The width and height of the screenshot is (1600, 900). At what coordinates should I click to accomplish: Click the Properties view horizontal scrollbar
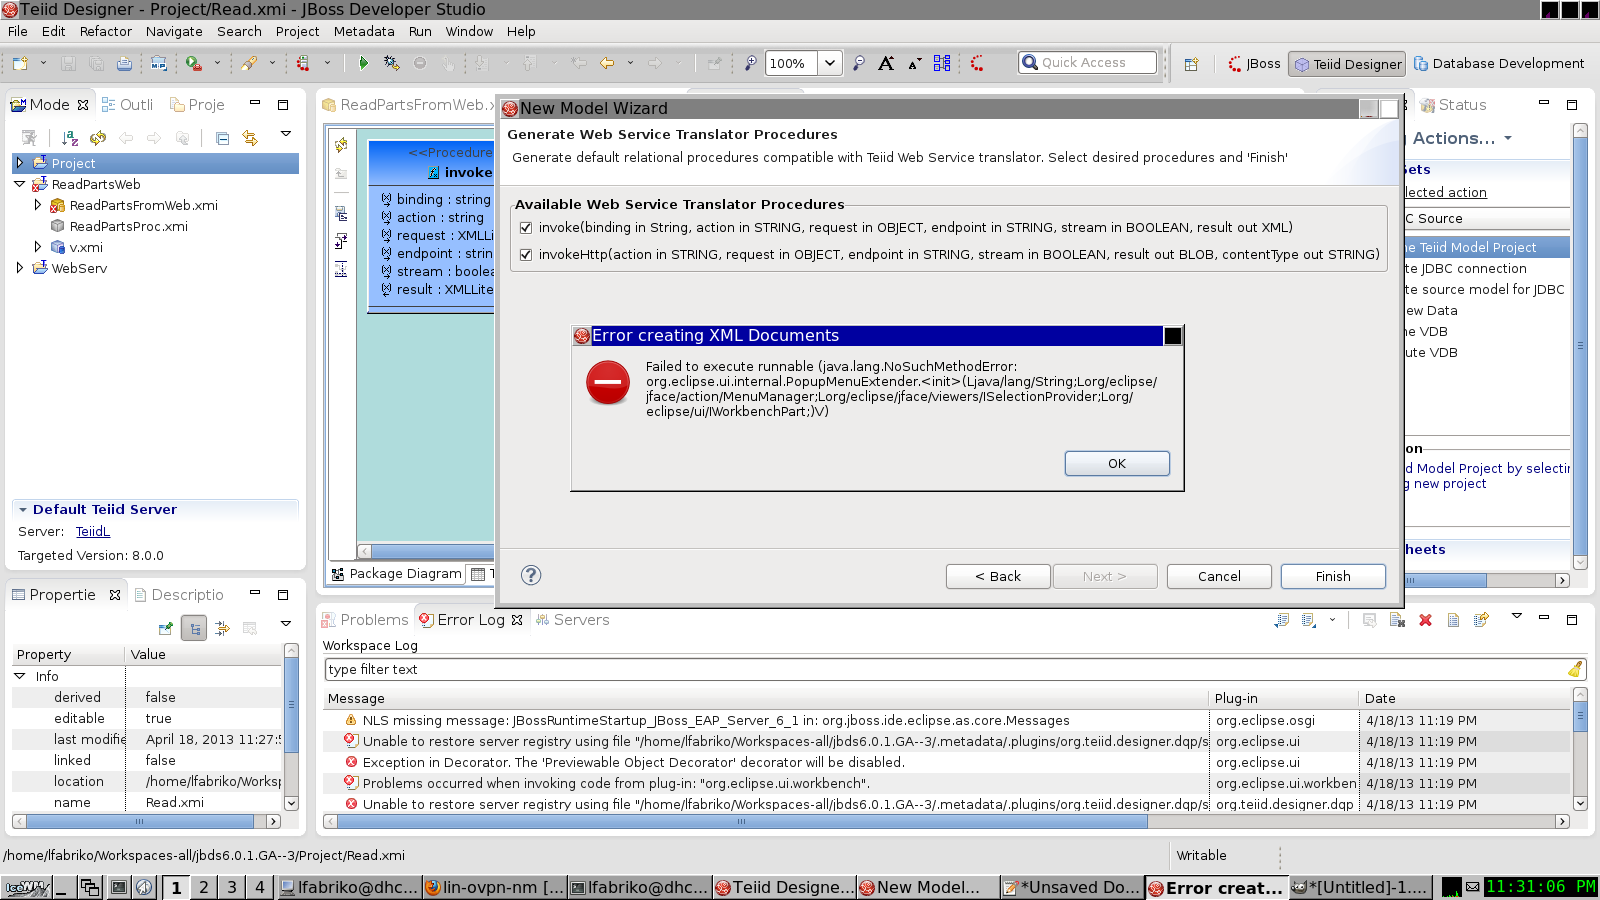(140, 822)
